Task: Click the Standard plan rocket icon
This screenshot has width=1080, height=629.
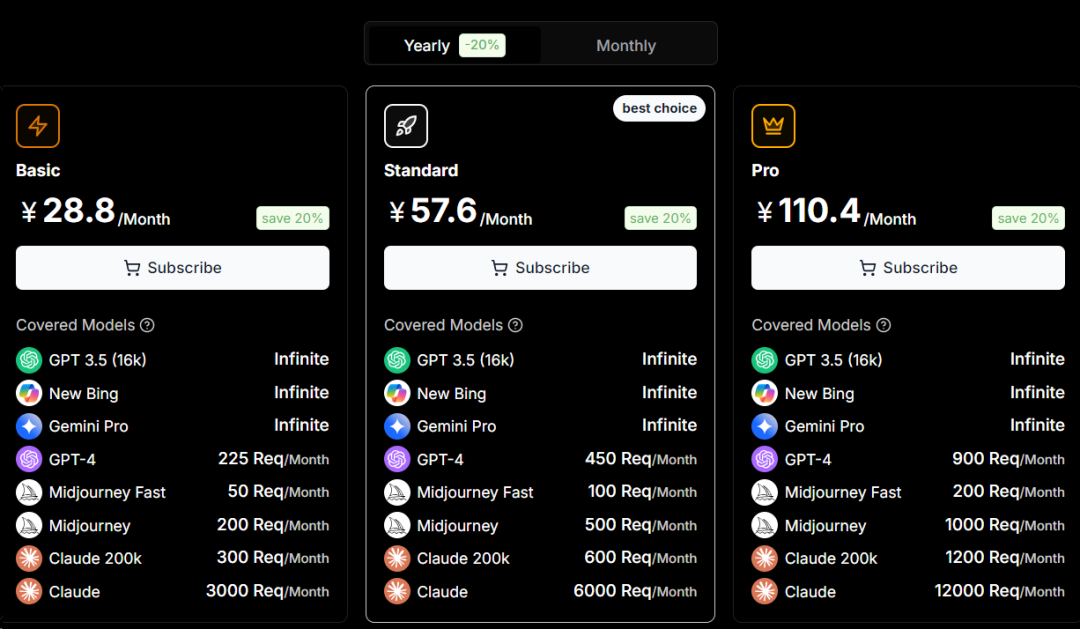Action: [x=406, y=126]
